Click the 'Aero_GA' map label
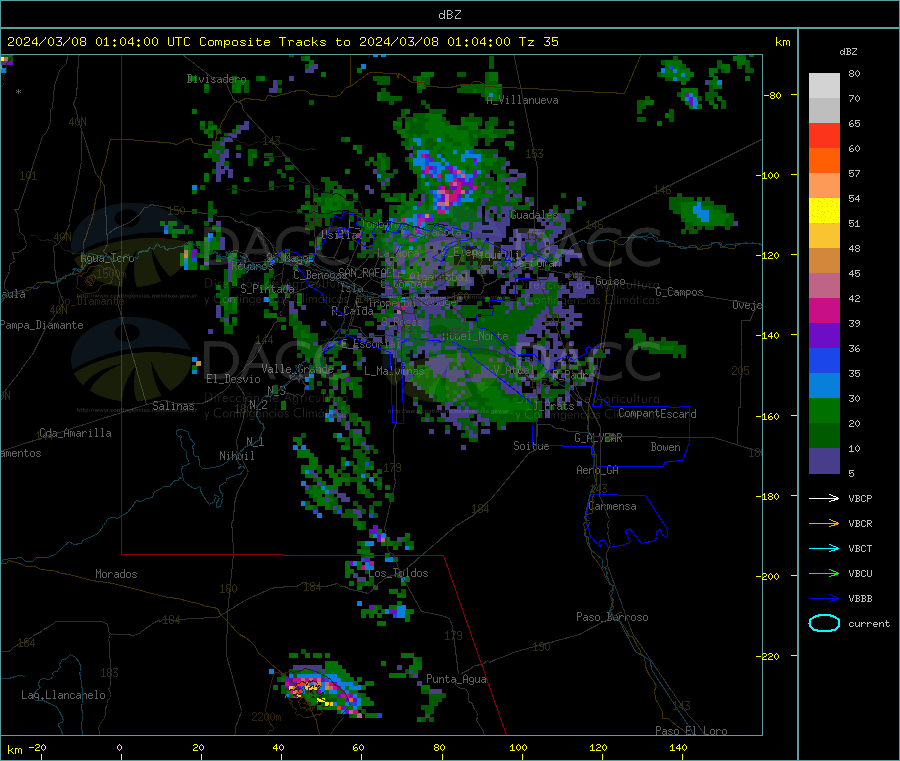Viewport: 900px width, 761px height. 598,470
